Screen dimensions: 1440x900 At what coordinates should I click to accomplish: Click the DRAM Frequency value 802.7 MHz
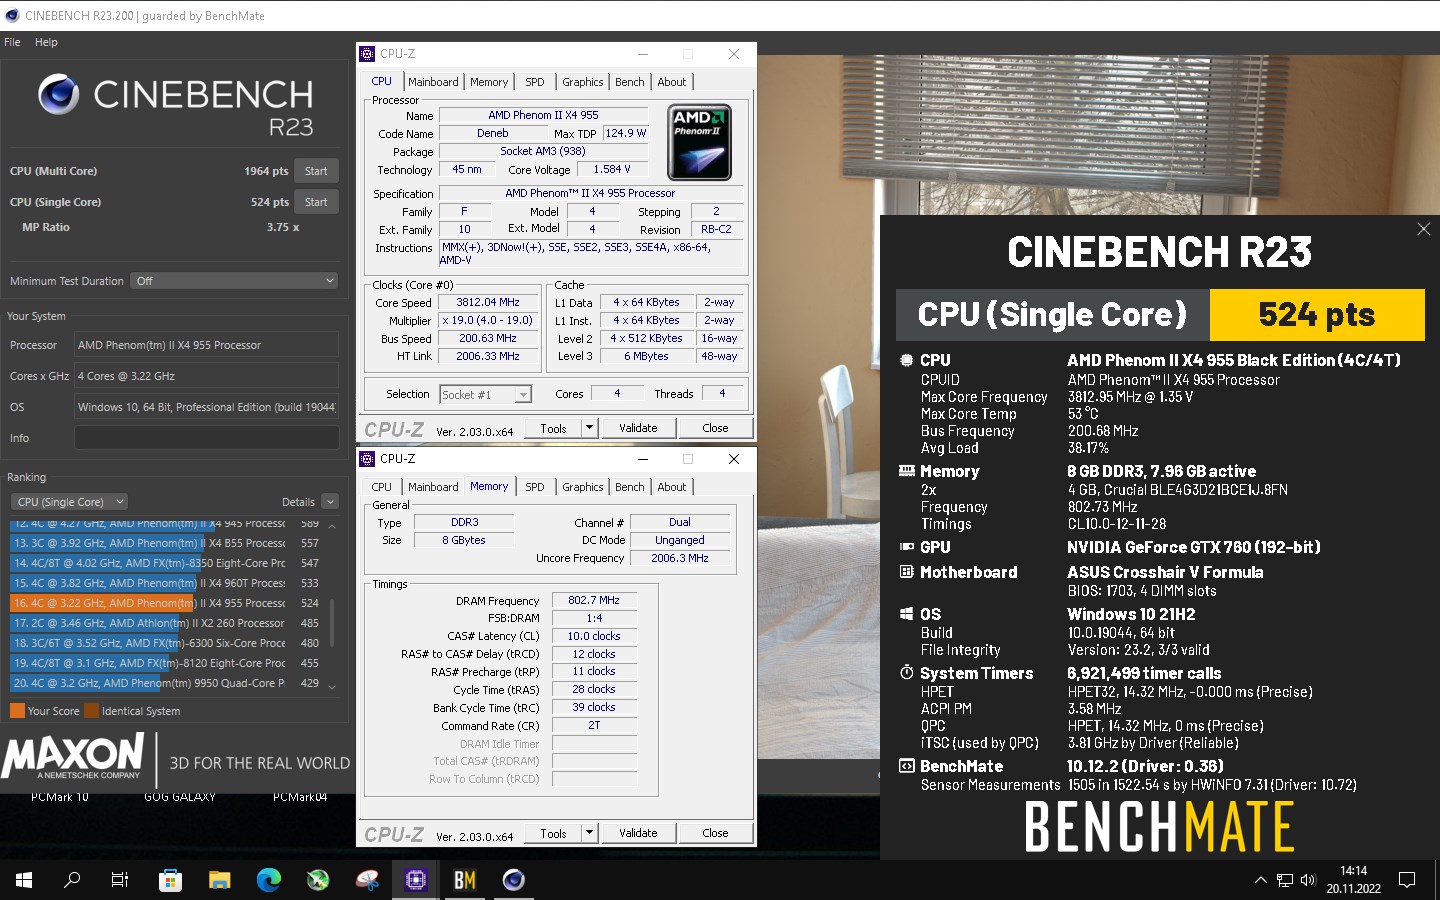coord(594,600)
